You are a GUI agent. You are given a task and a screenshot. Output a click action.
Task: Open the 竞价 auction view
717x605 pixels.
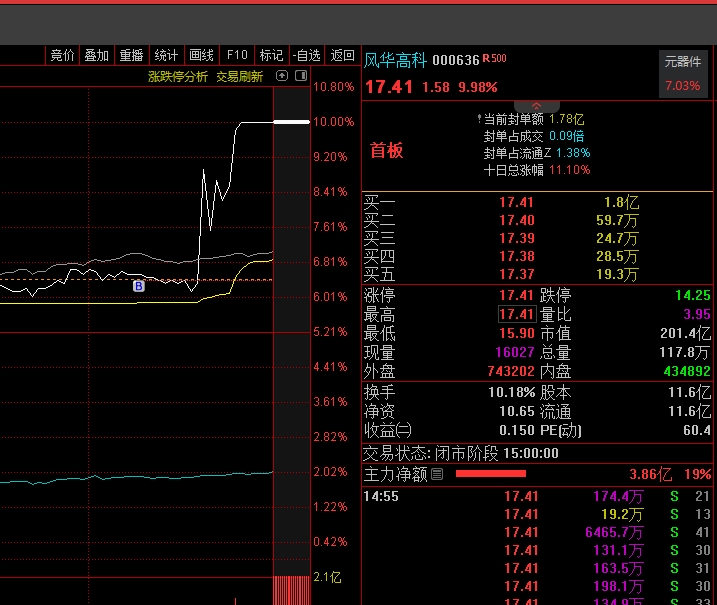[62, 55]
